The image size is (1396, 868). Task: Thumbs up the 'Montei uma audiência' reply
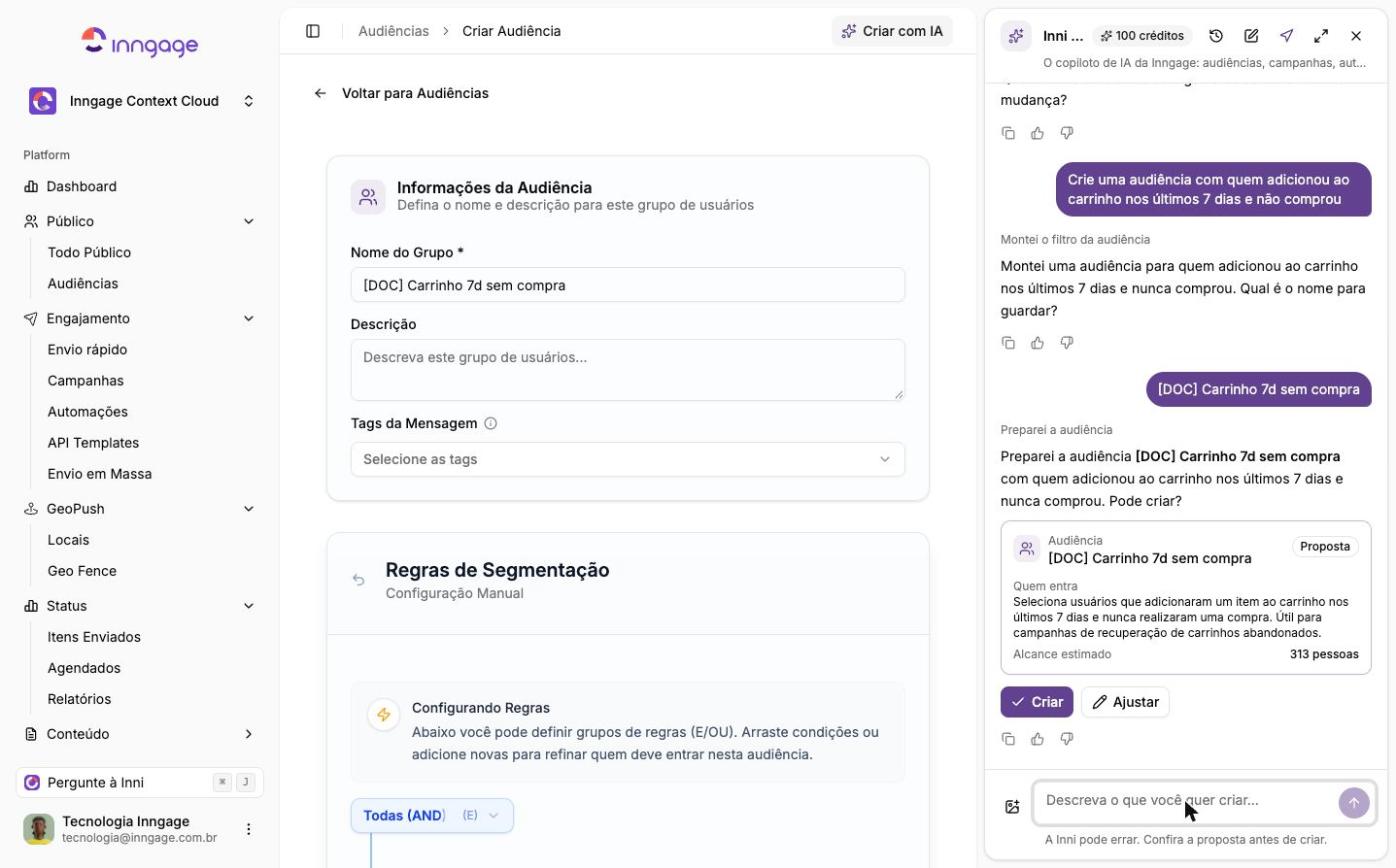1037,343
